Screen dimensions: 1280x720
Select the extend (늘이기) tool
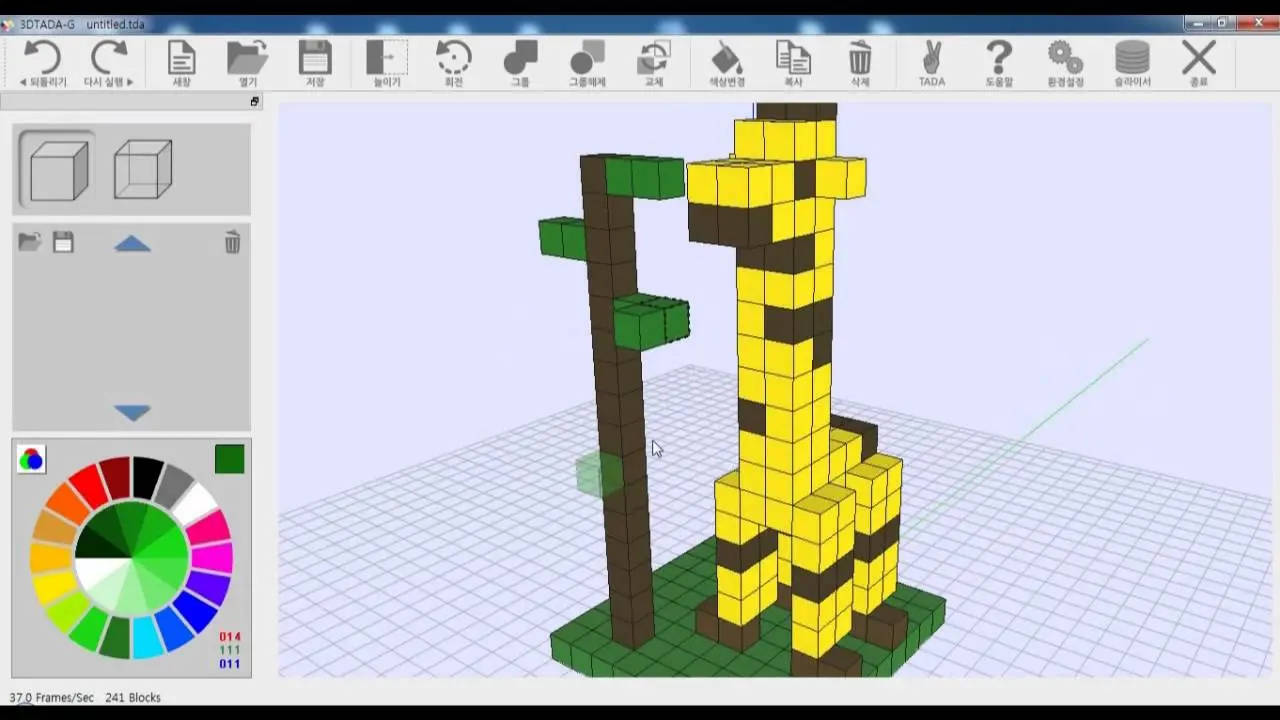pyautogui.click(x=387, y=63)
